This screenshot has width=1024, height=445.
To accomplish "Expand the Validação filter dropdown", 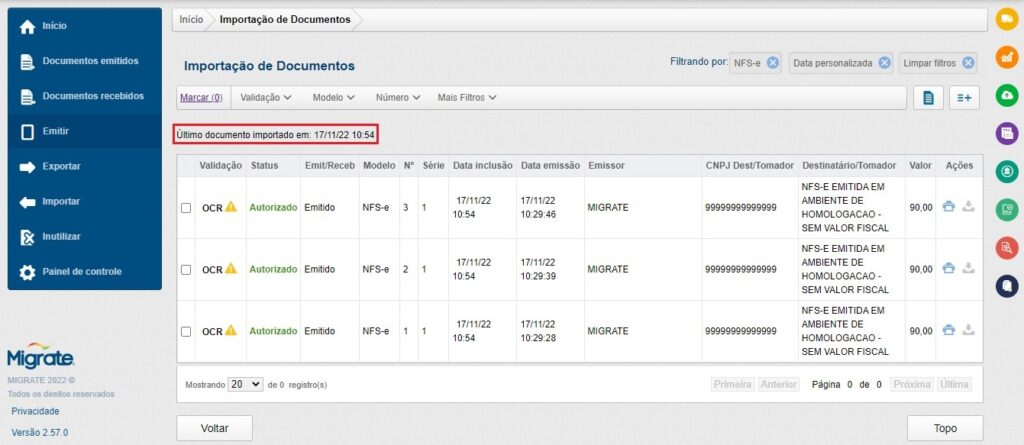I will (x=266, y=98).
